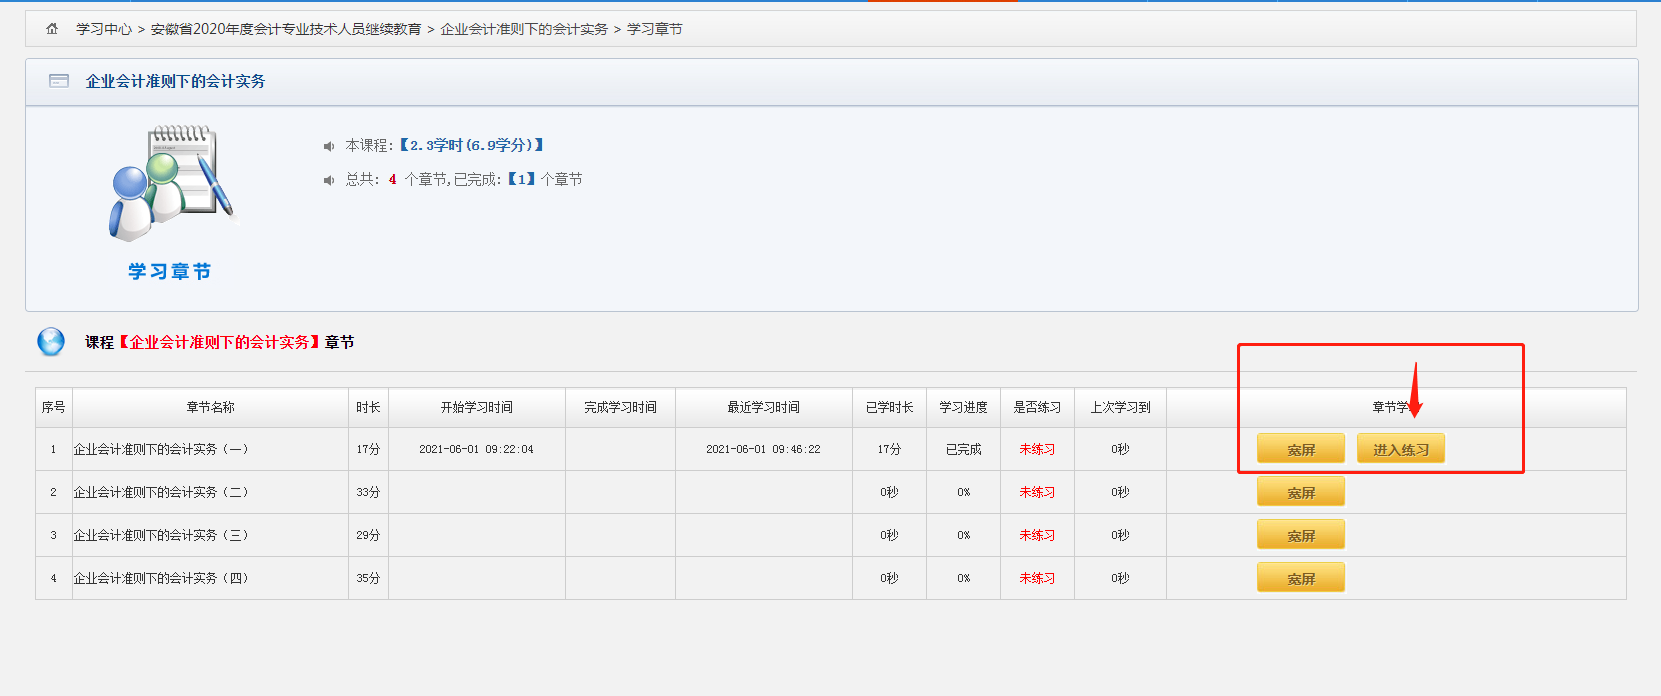Click the blue globe icon by 课程 heading
Screen dimensions: 1661x696
tap(51, 342)
